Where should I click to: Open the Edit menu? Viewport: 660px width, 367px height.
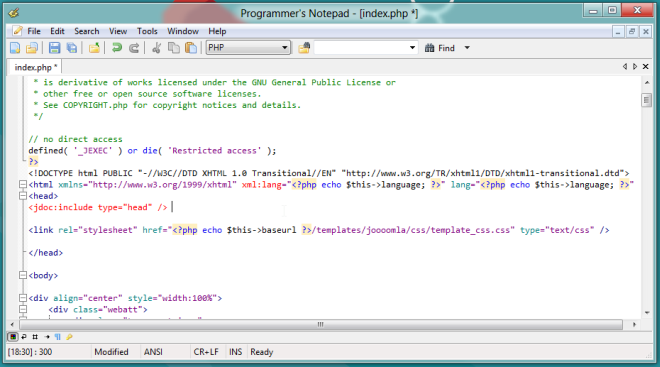pos(57,31)
